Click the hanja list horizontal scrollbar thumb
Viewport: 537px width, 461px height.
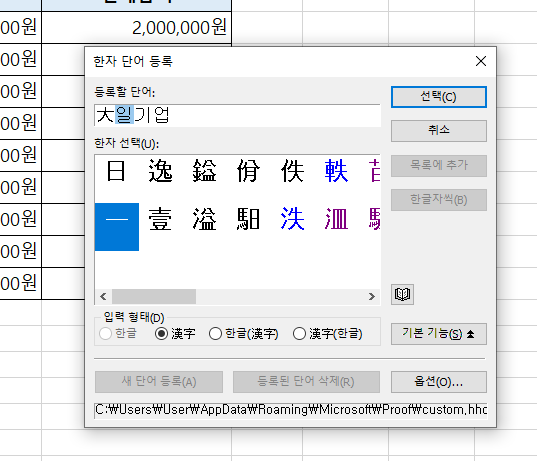click(154, 296)
